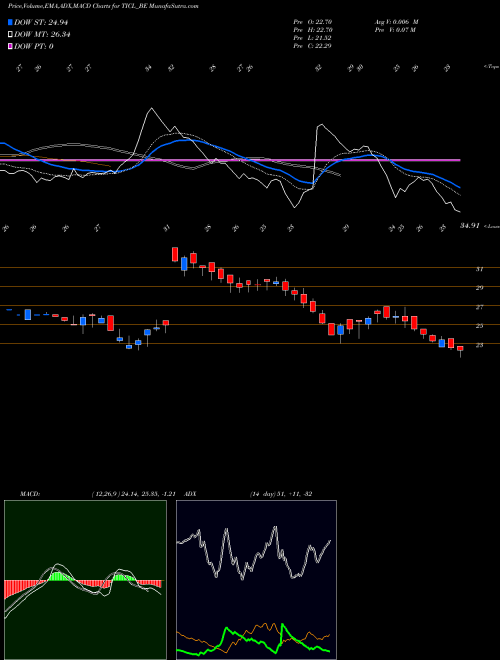
Task: Click the 27 price axis label
Action: (x=479, y=307)
